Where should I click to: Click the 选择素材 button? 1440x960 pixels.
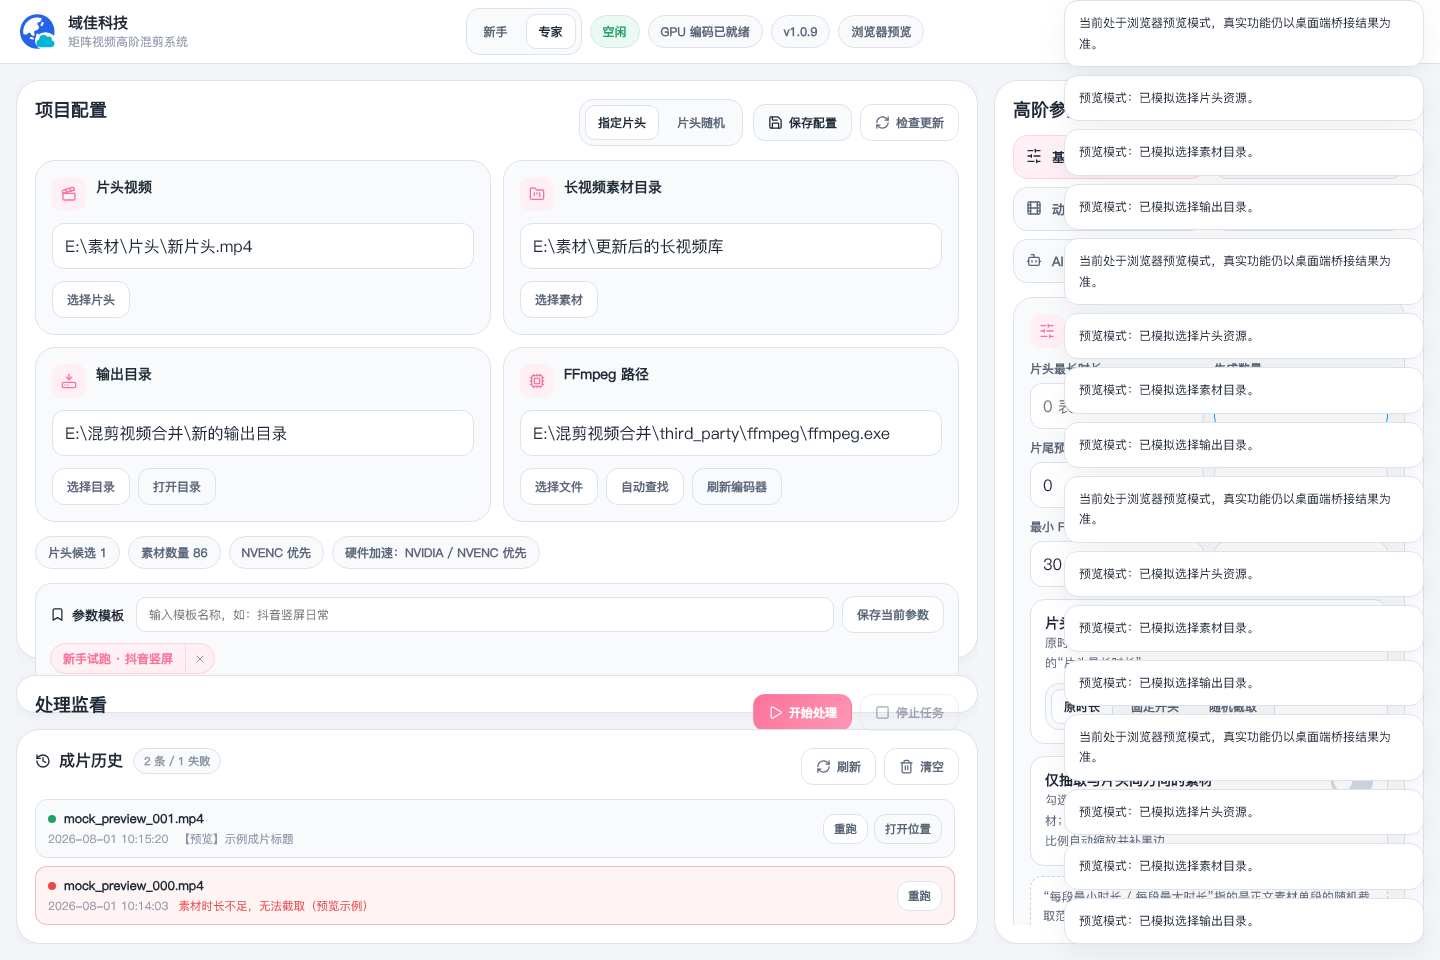[x=559, y=300]
